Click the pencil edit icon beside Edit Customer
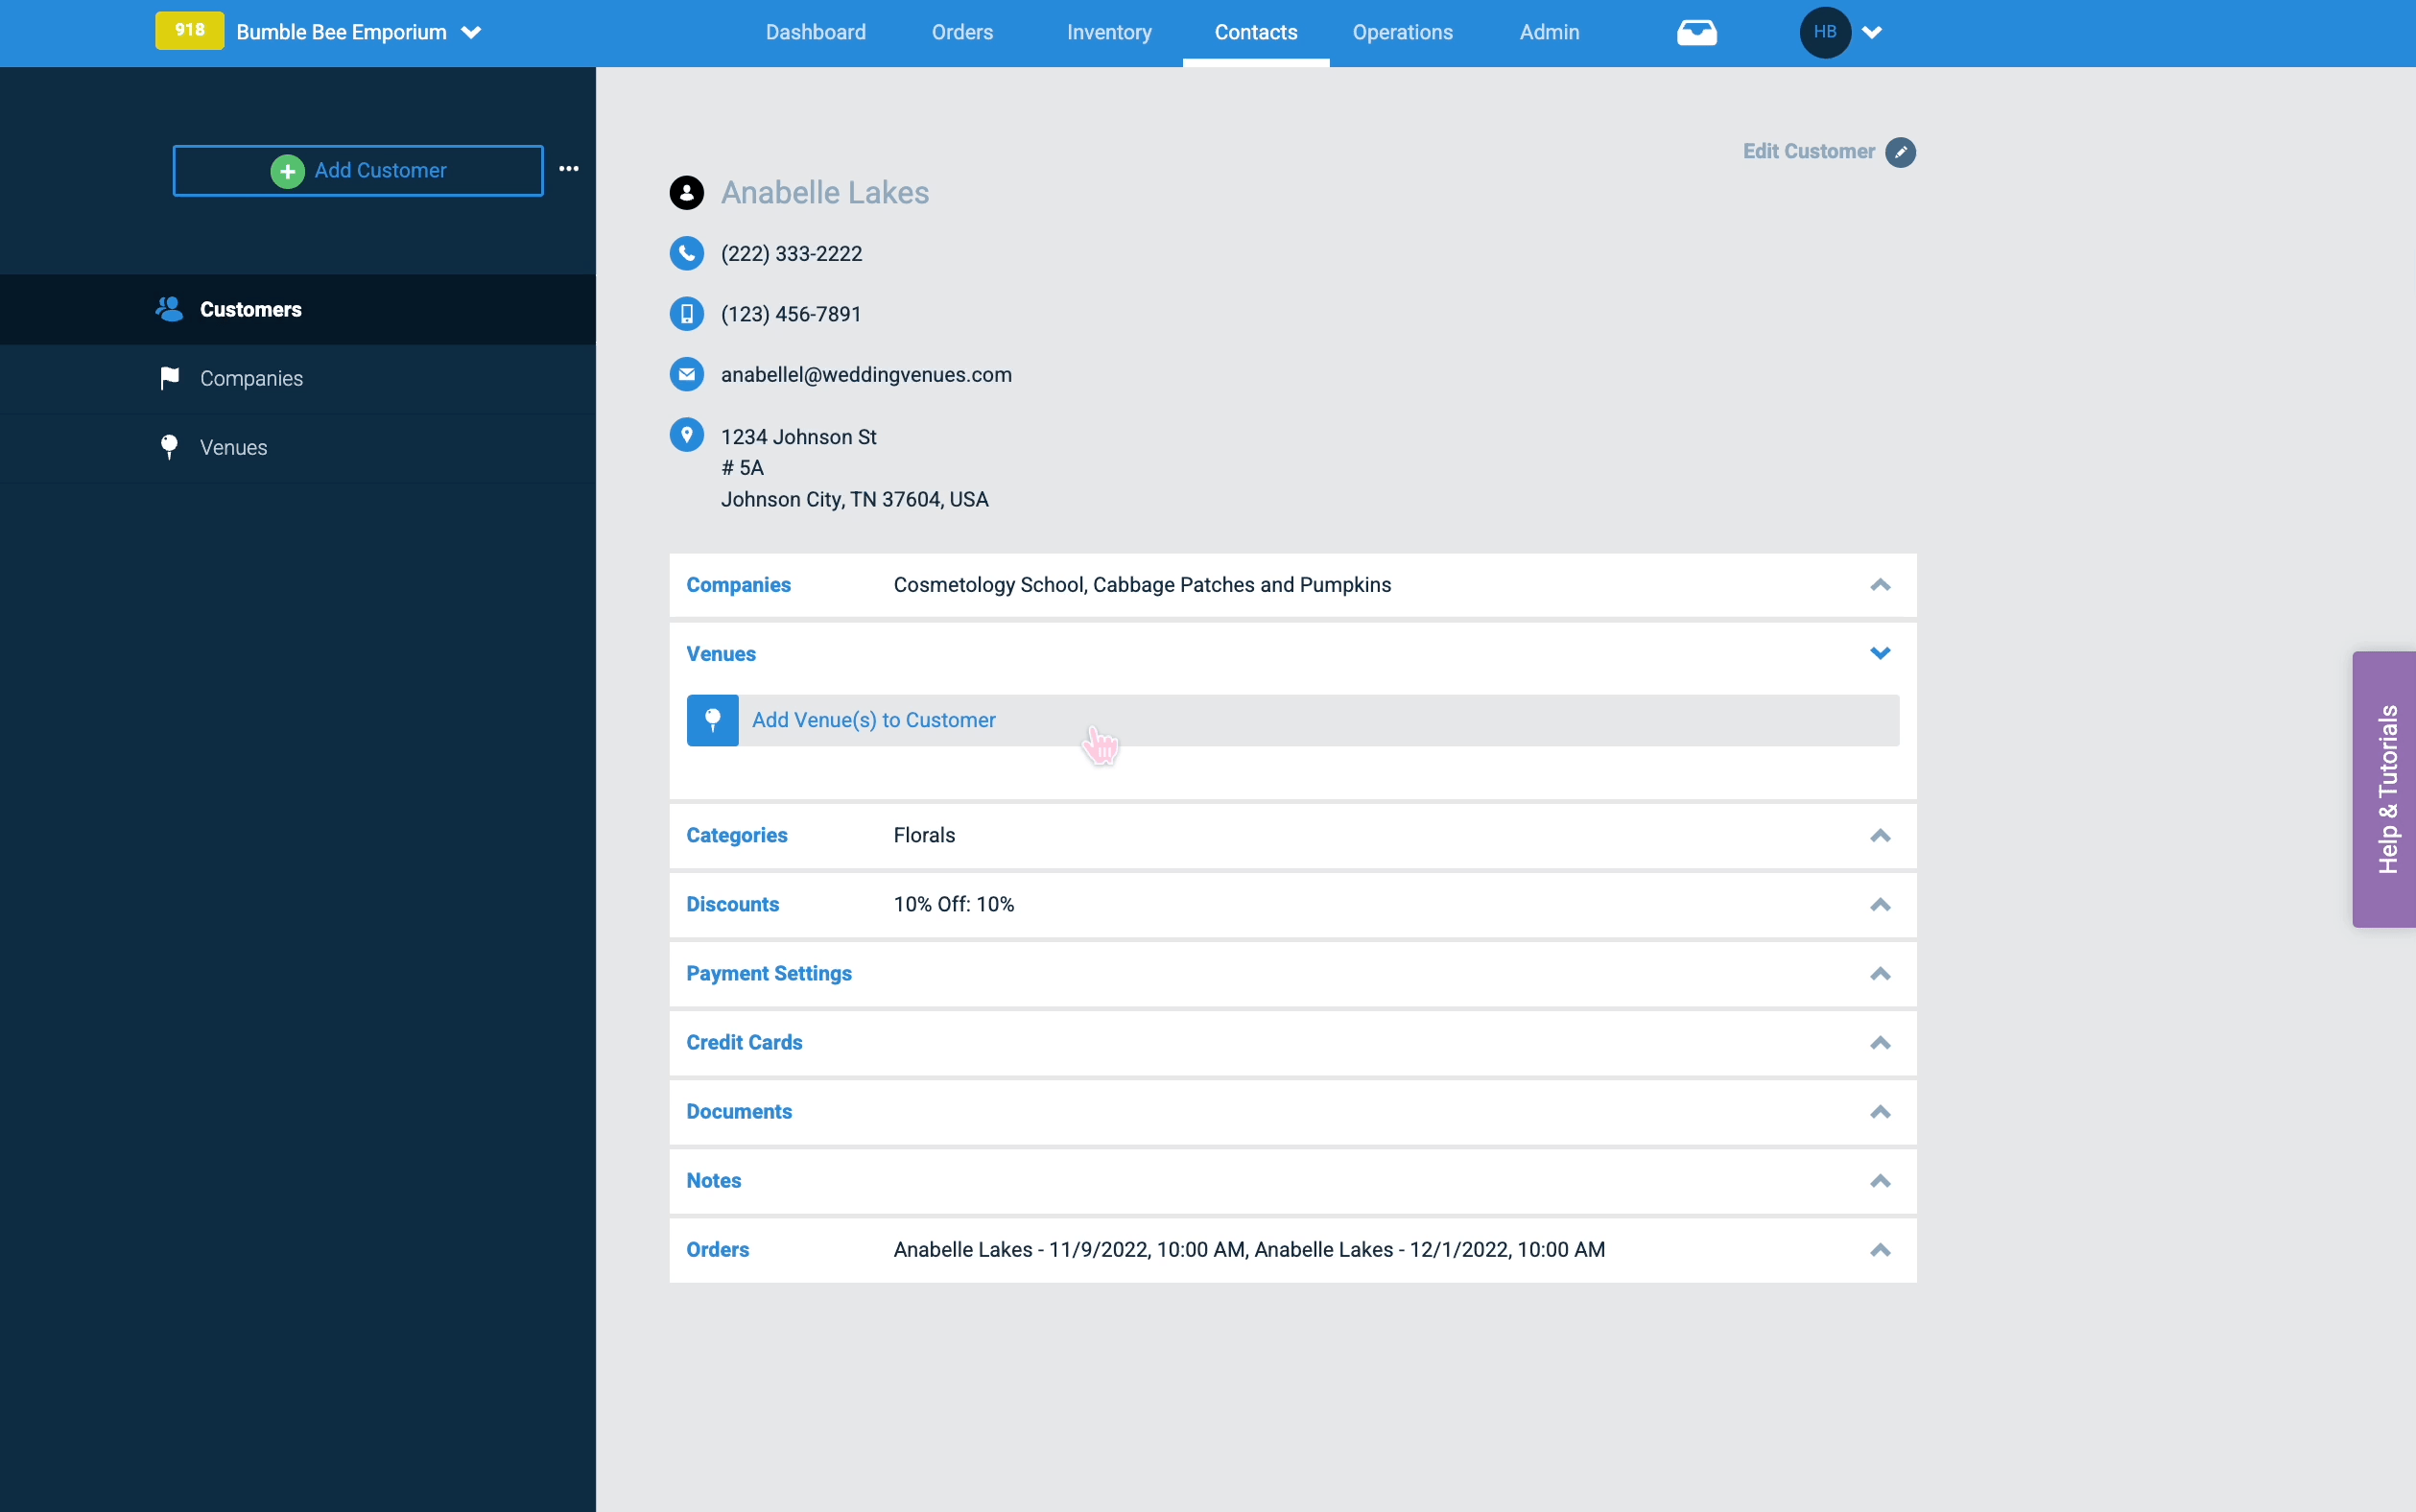 [x=1900, y=152]
